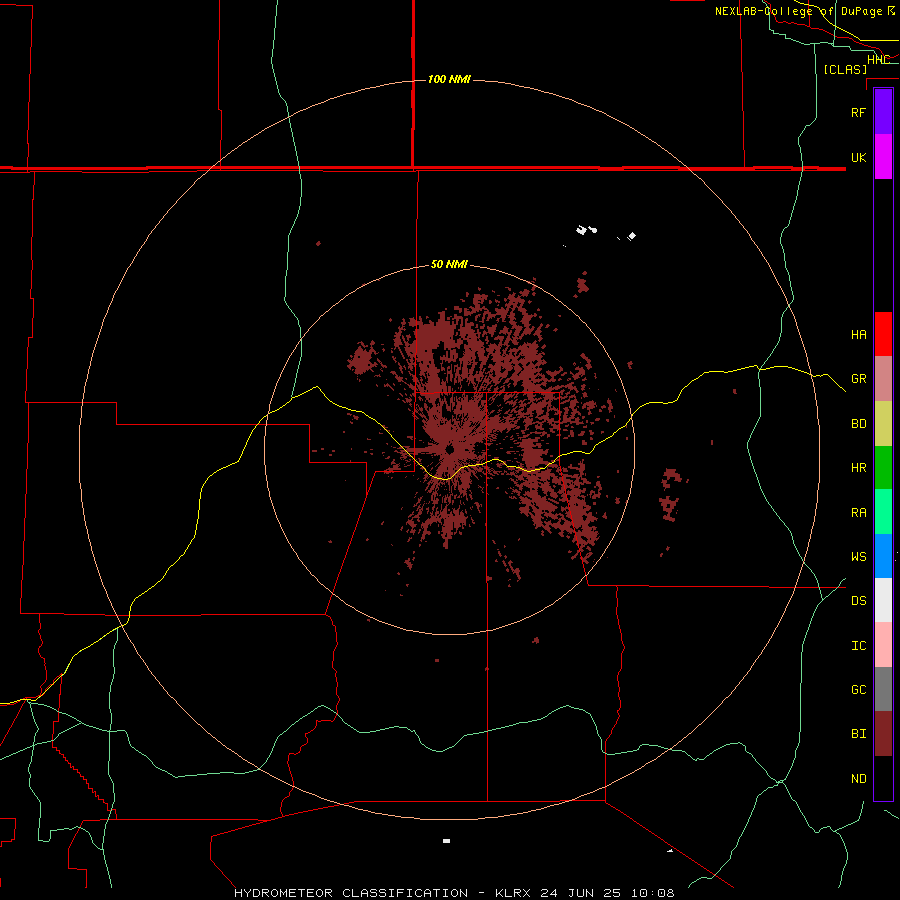Click the 10:08 time stamp

click(652, 893)
